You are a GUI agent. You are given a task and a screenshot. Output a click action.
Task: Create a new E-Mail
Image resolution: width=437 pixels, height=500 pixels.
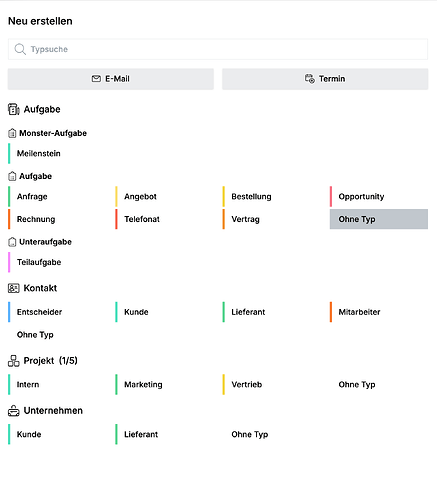pyautogui.click(x=111, y=79)
